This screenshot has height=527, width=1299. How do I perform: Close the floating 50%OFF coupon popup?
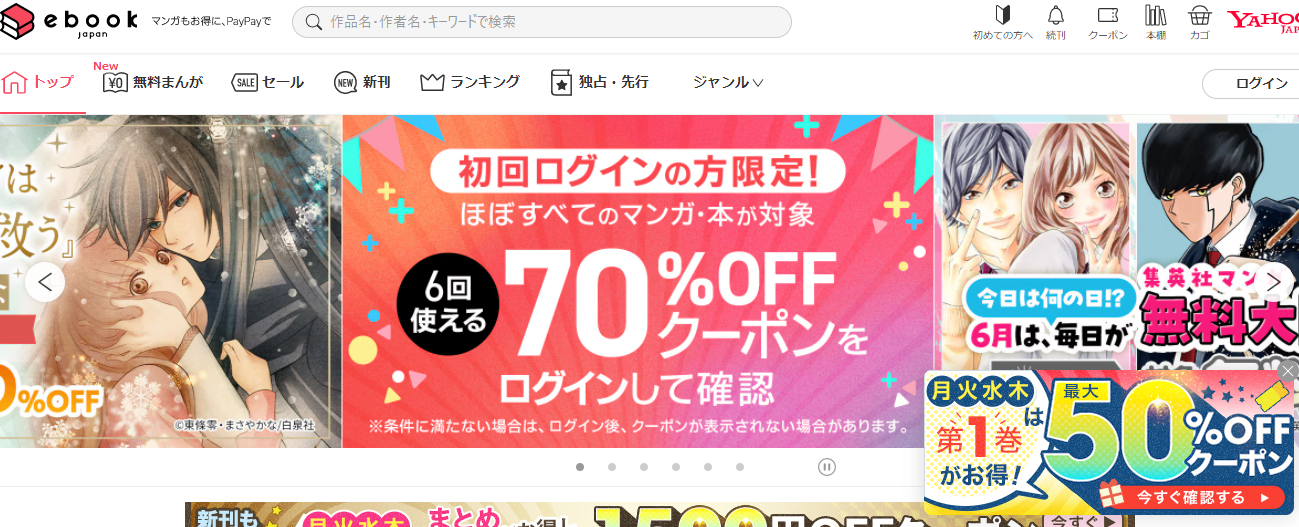click(x=1288, y=371)
